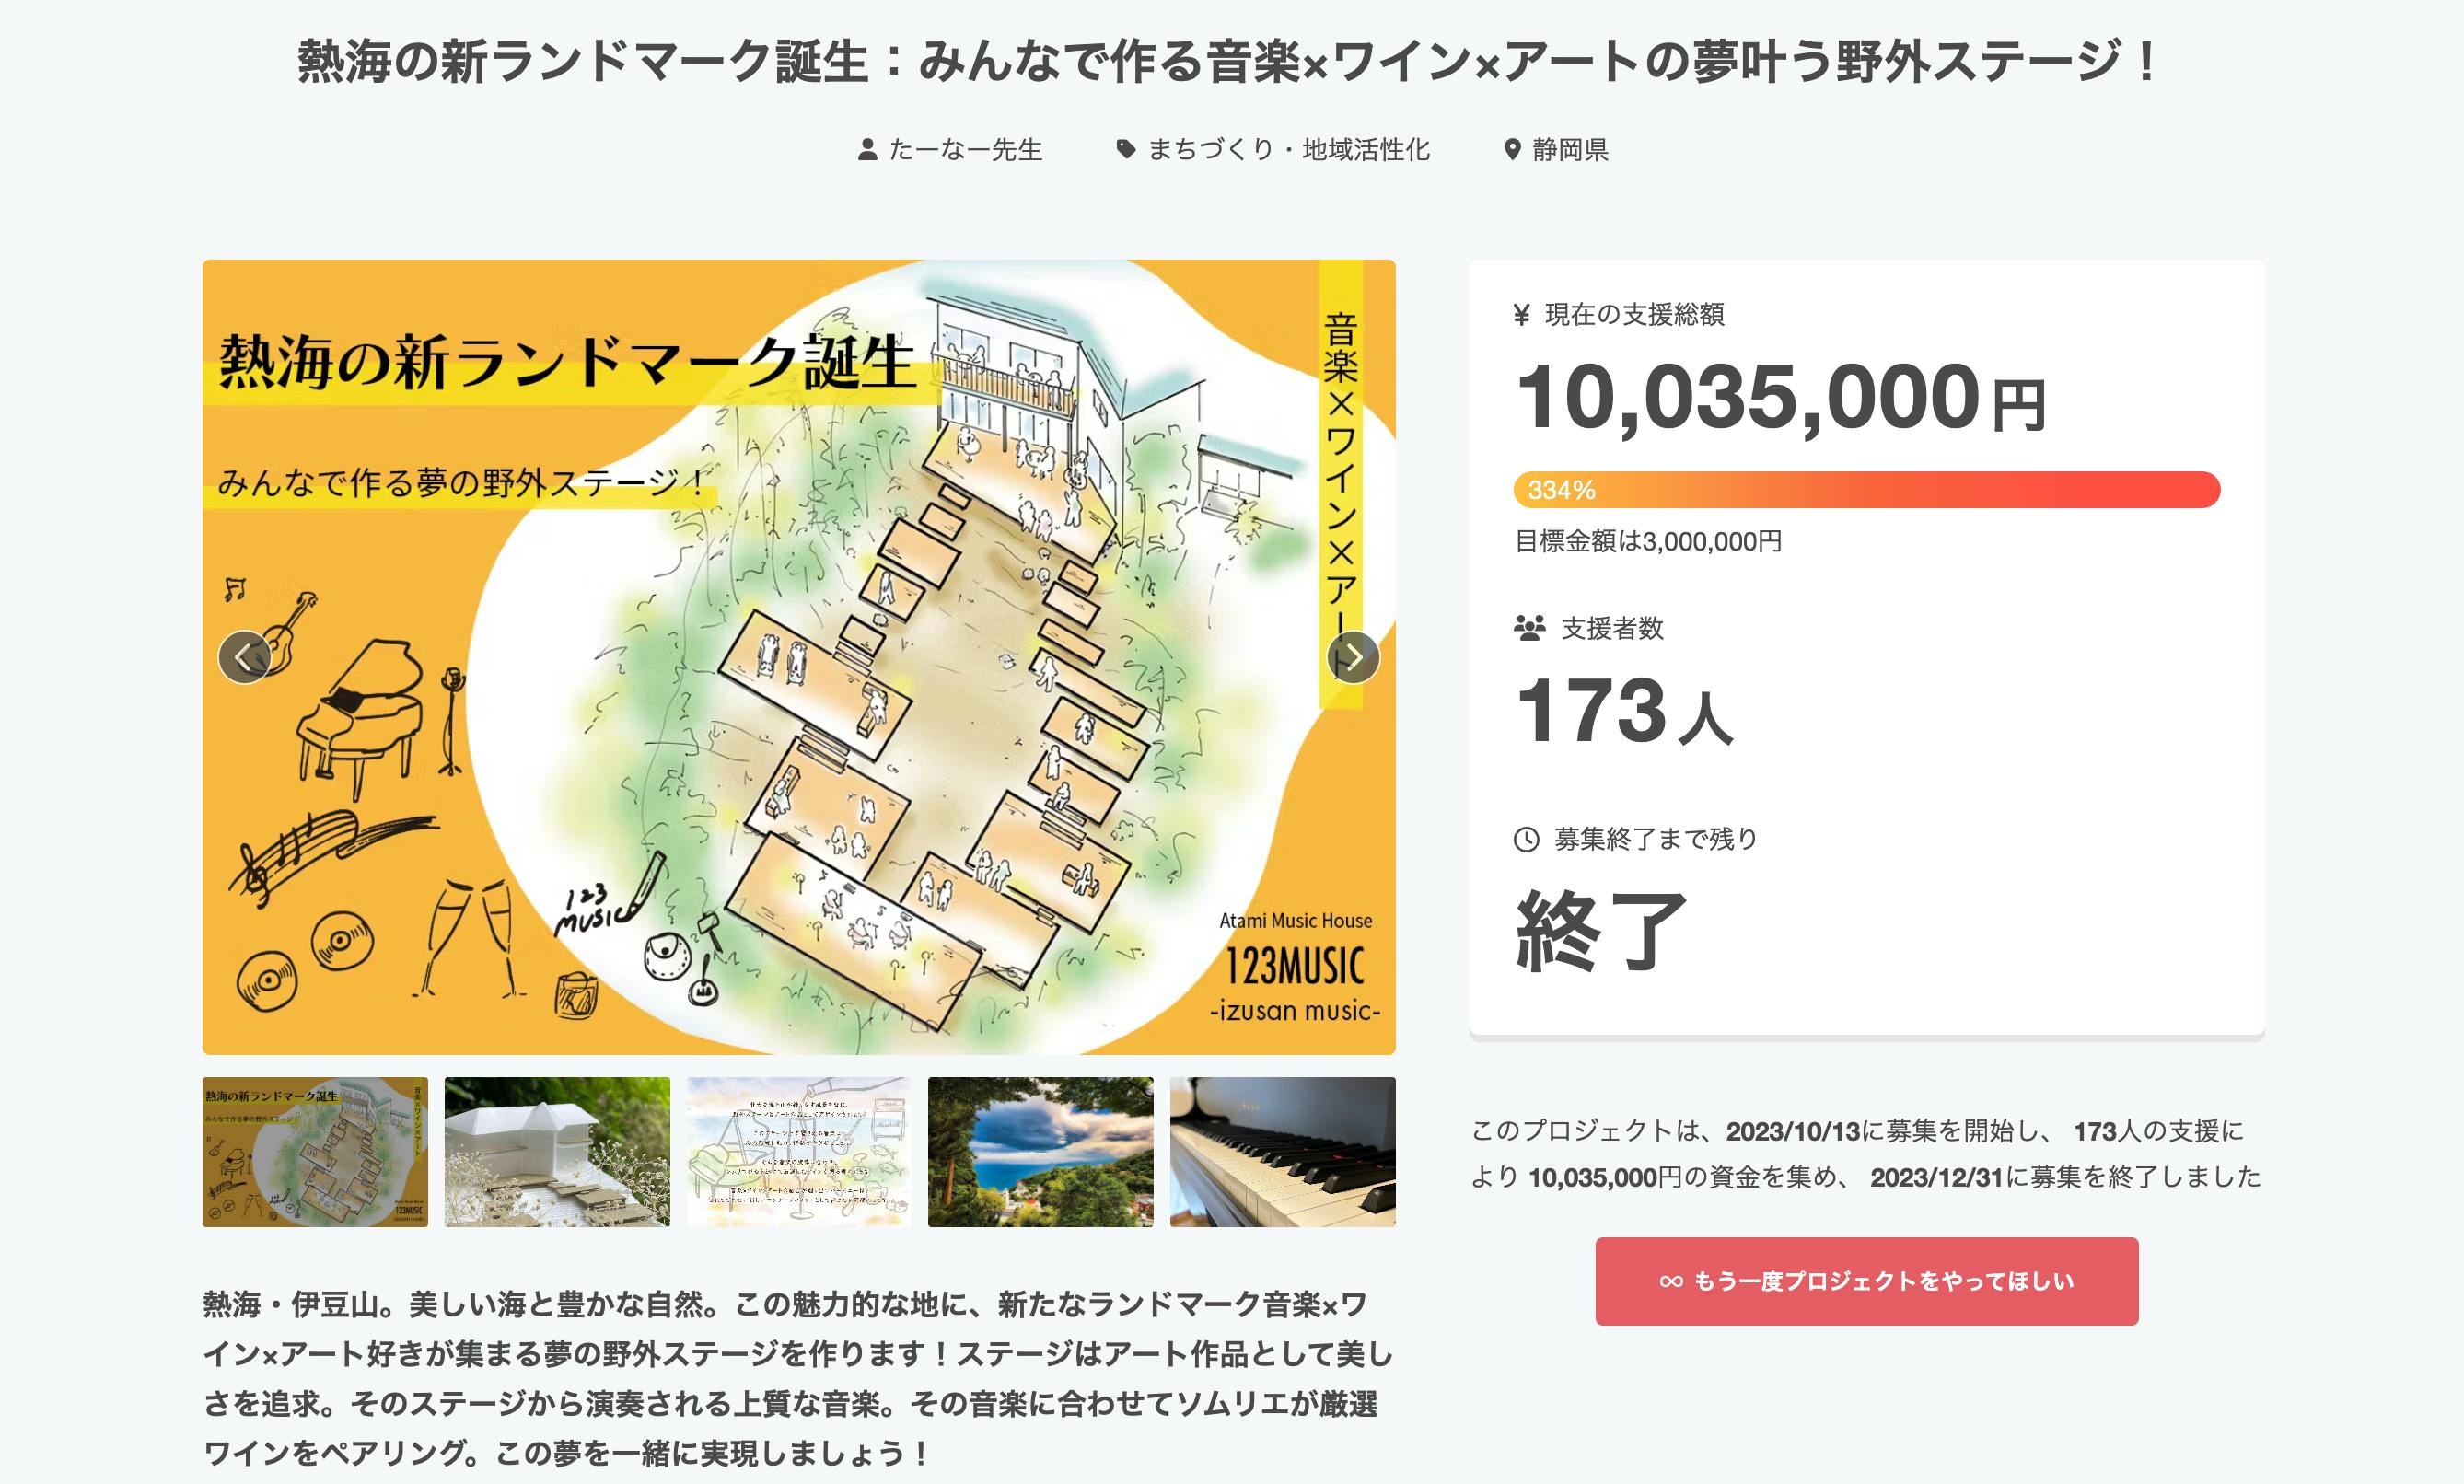Select the pale sketch text thumbnail
Image resolution: width=2464 pixels, height=1484 pixels.
coord(799,1152)
